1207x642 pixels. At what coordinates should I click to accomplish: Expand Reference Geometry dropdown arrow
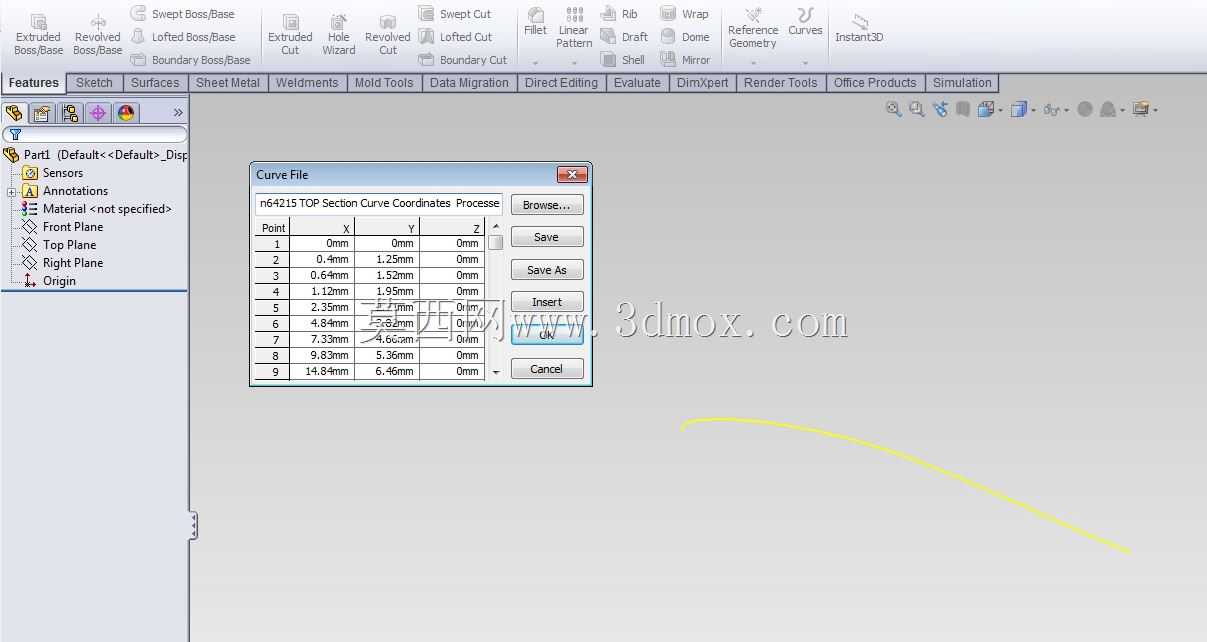(x=753, y=62)
